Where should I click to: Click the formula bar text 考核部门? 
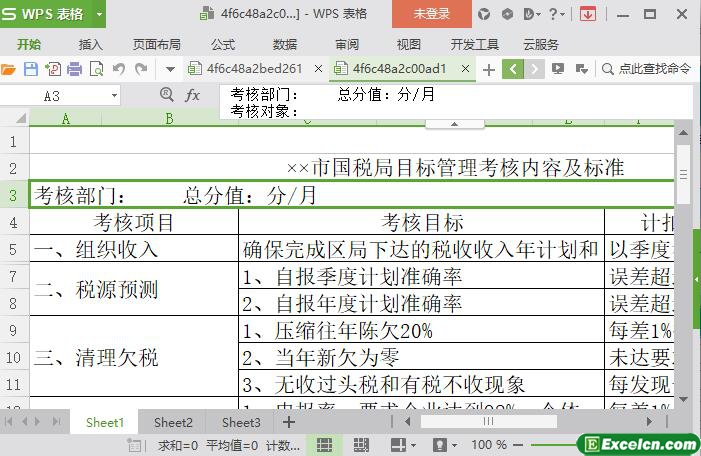[x=264, y=94]
